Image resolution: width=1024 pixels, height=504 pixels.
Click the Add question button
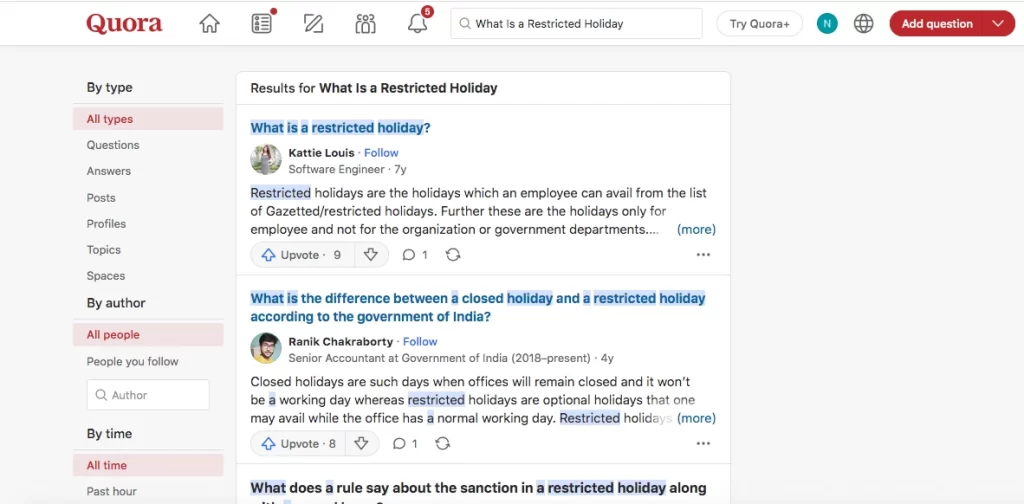click(937, 24)
